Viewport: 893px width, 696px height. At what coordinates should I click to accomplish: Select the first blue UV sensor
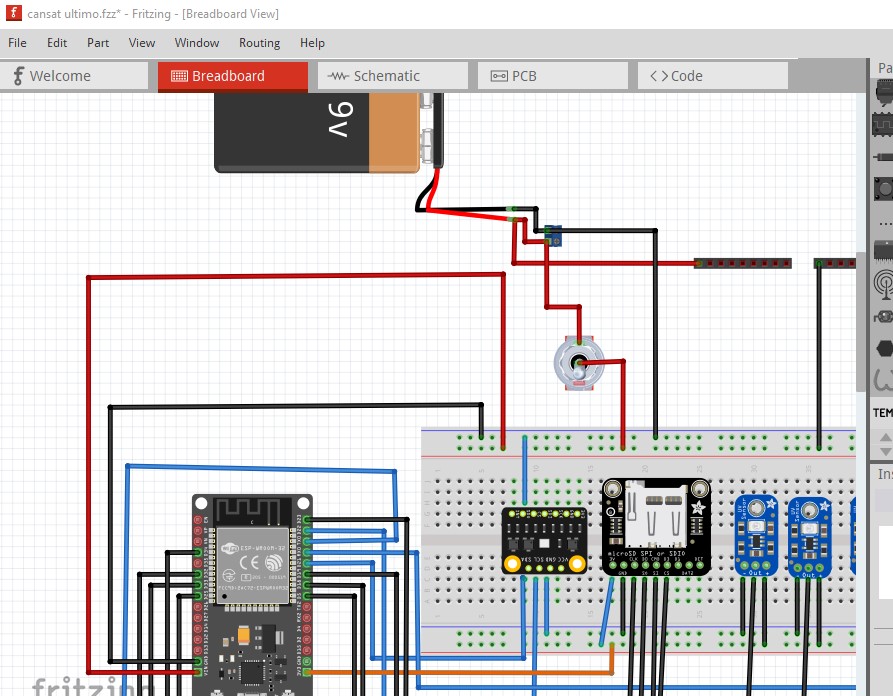pyautogui.click(x=756, y=537)
